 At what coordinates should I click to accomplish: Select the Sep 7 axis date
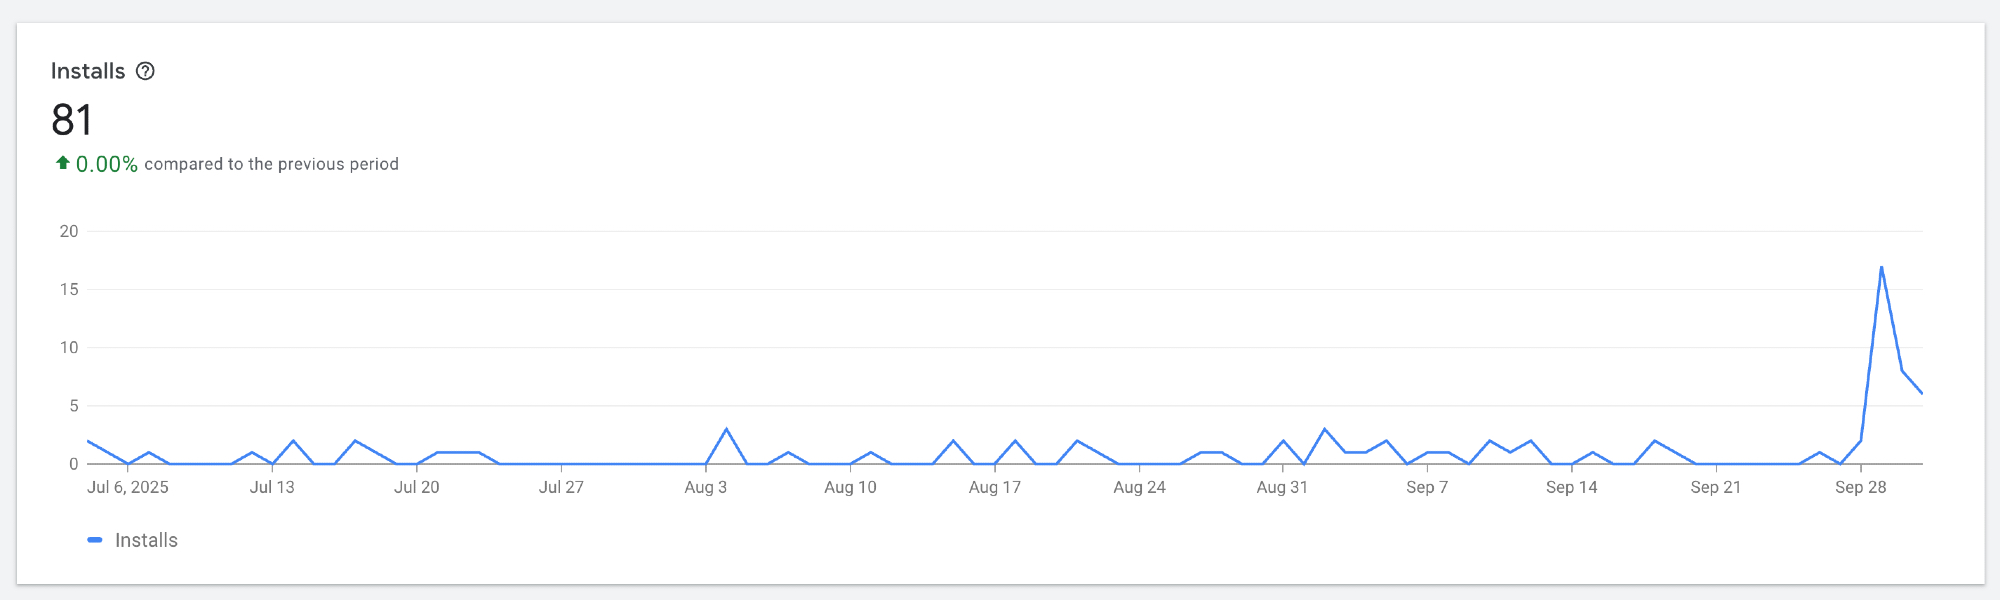click(x=1427, y=487)
